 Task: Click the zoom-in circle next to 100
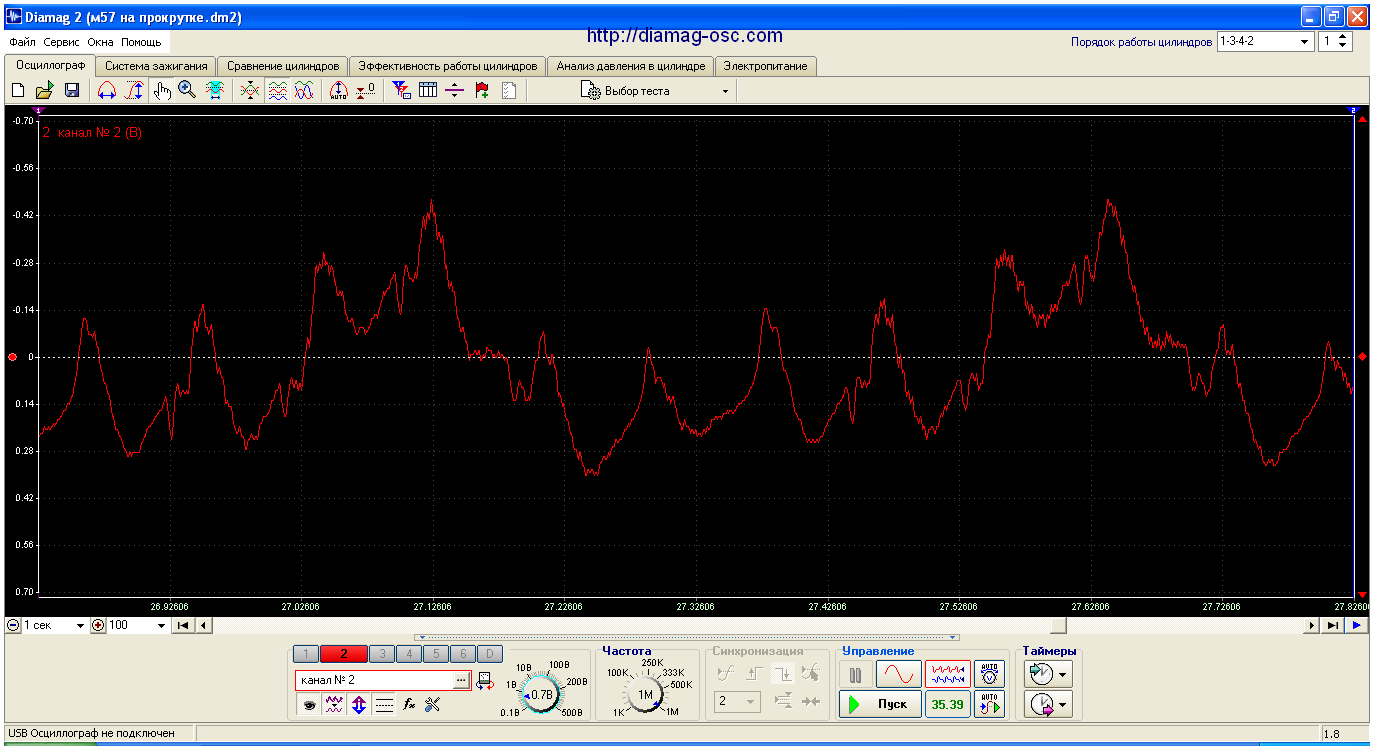98,625
